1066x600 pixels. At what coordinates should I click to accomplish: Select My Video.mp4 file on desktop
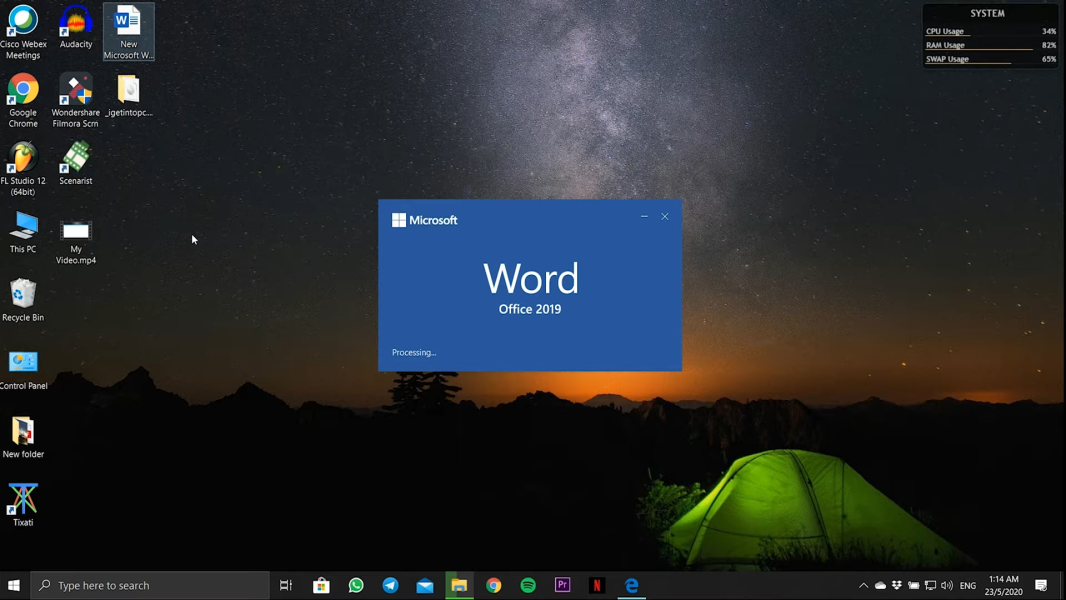pyautogui.click(x=75, y=241)
